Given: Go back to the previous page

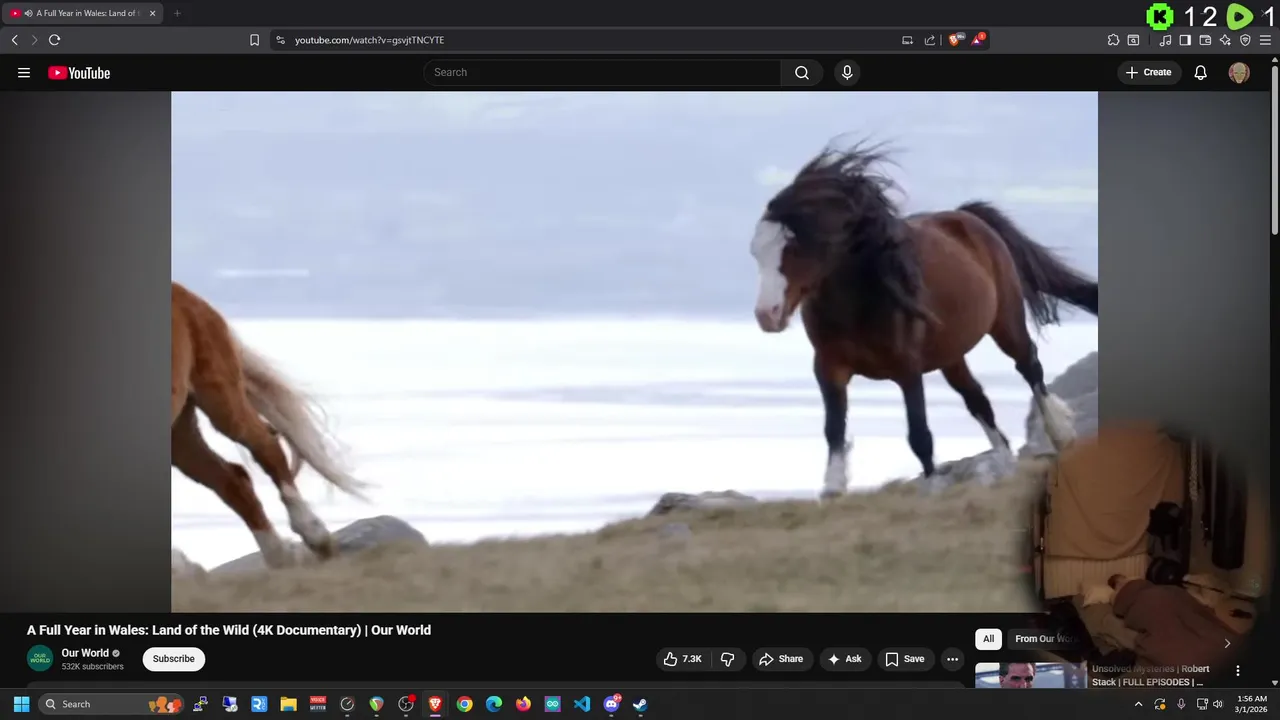Looking at the screenshot, I should tap(14, 40).
